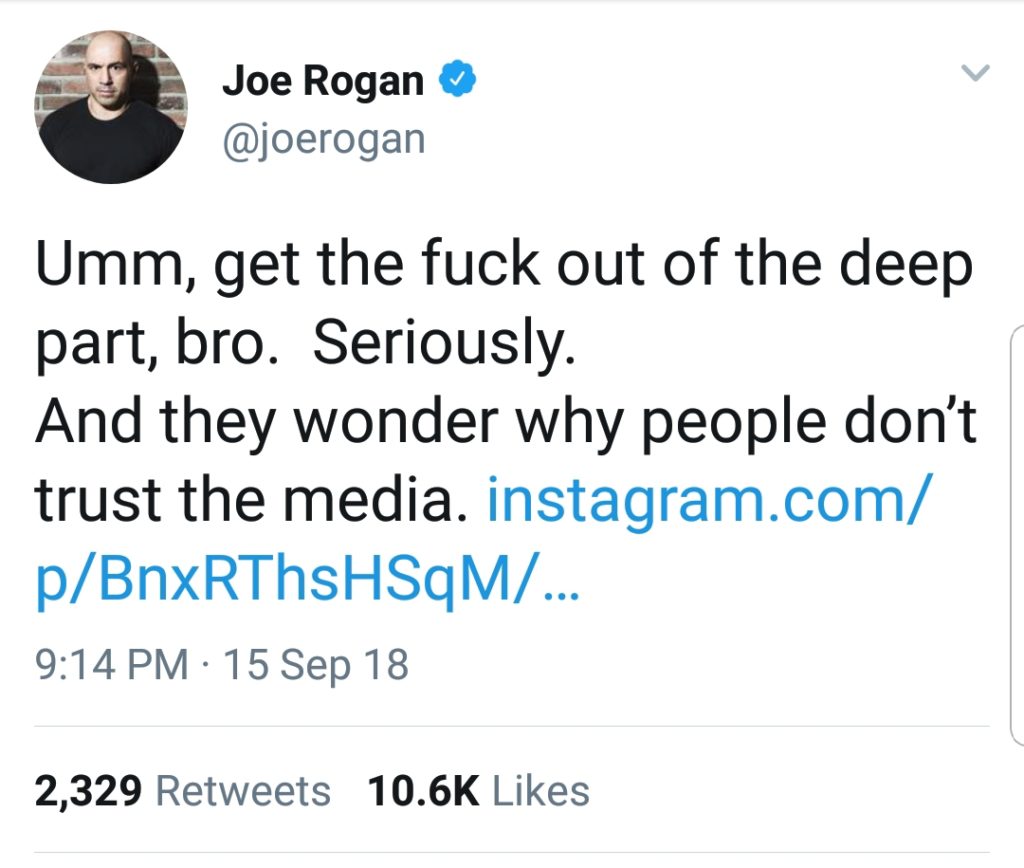
Task: View the 10.6K Likes list
Action: [479, 792]
